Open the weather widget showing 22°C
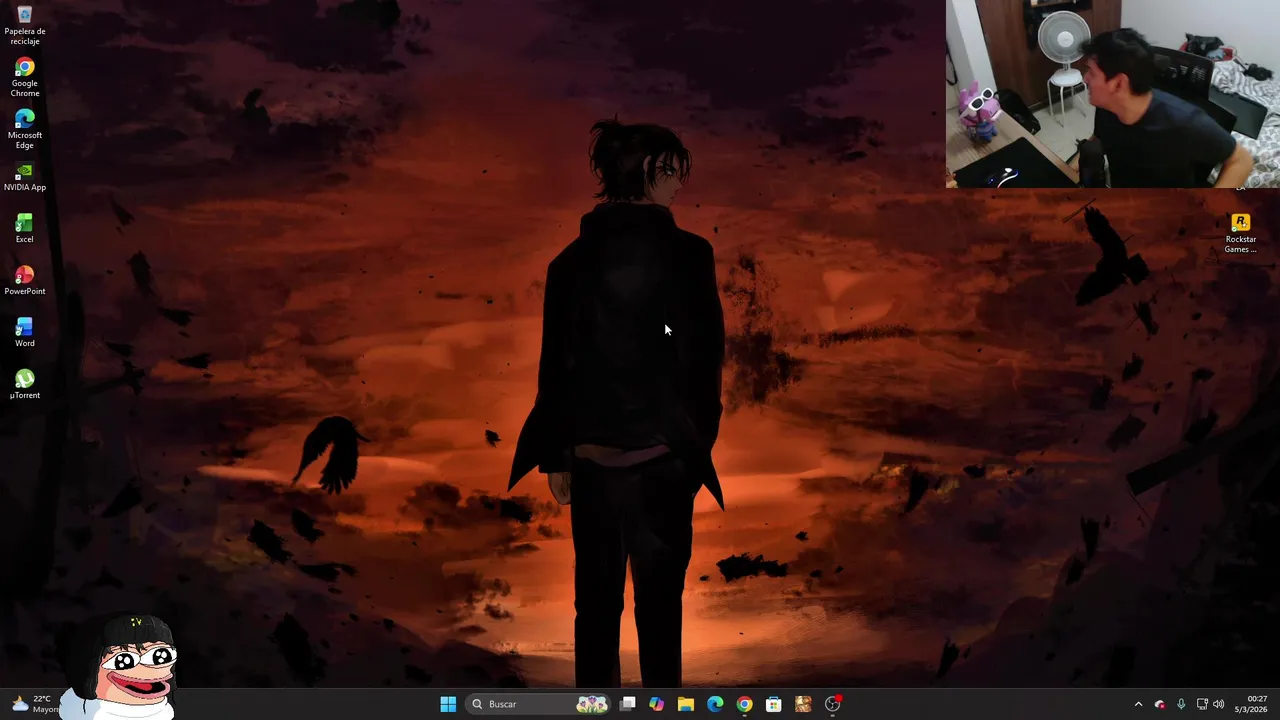Viewport: 1280px width, 720px height. point(33,704)
